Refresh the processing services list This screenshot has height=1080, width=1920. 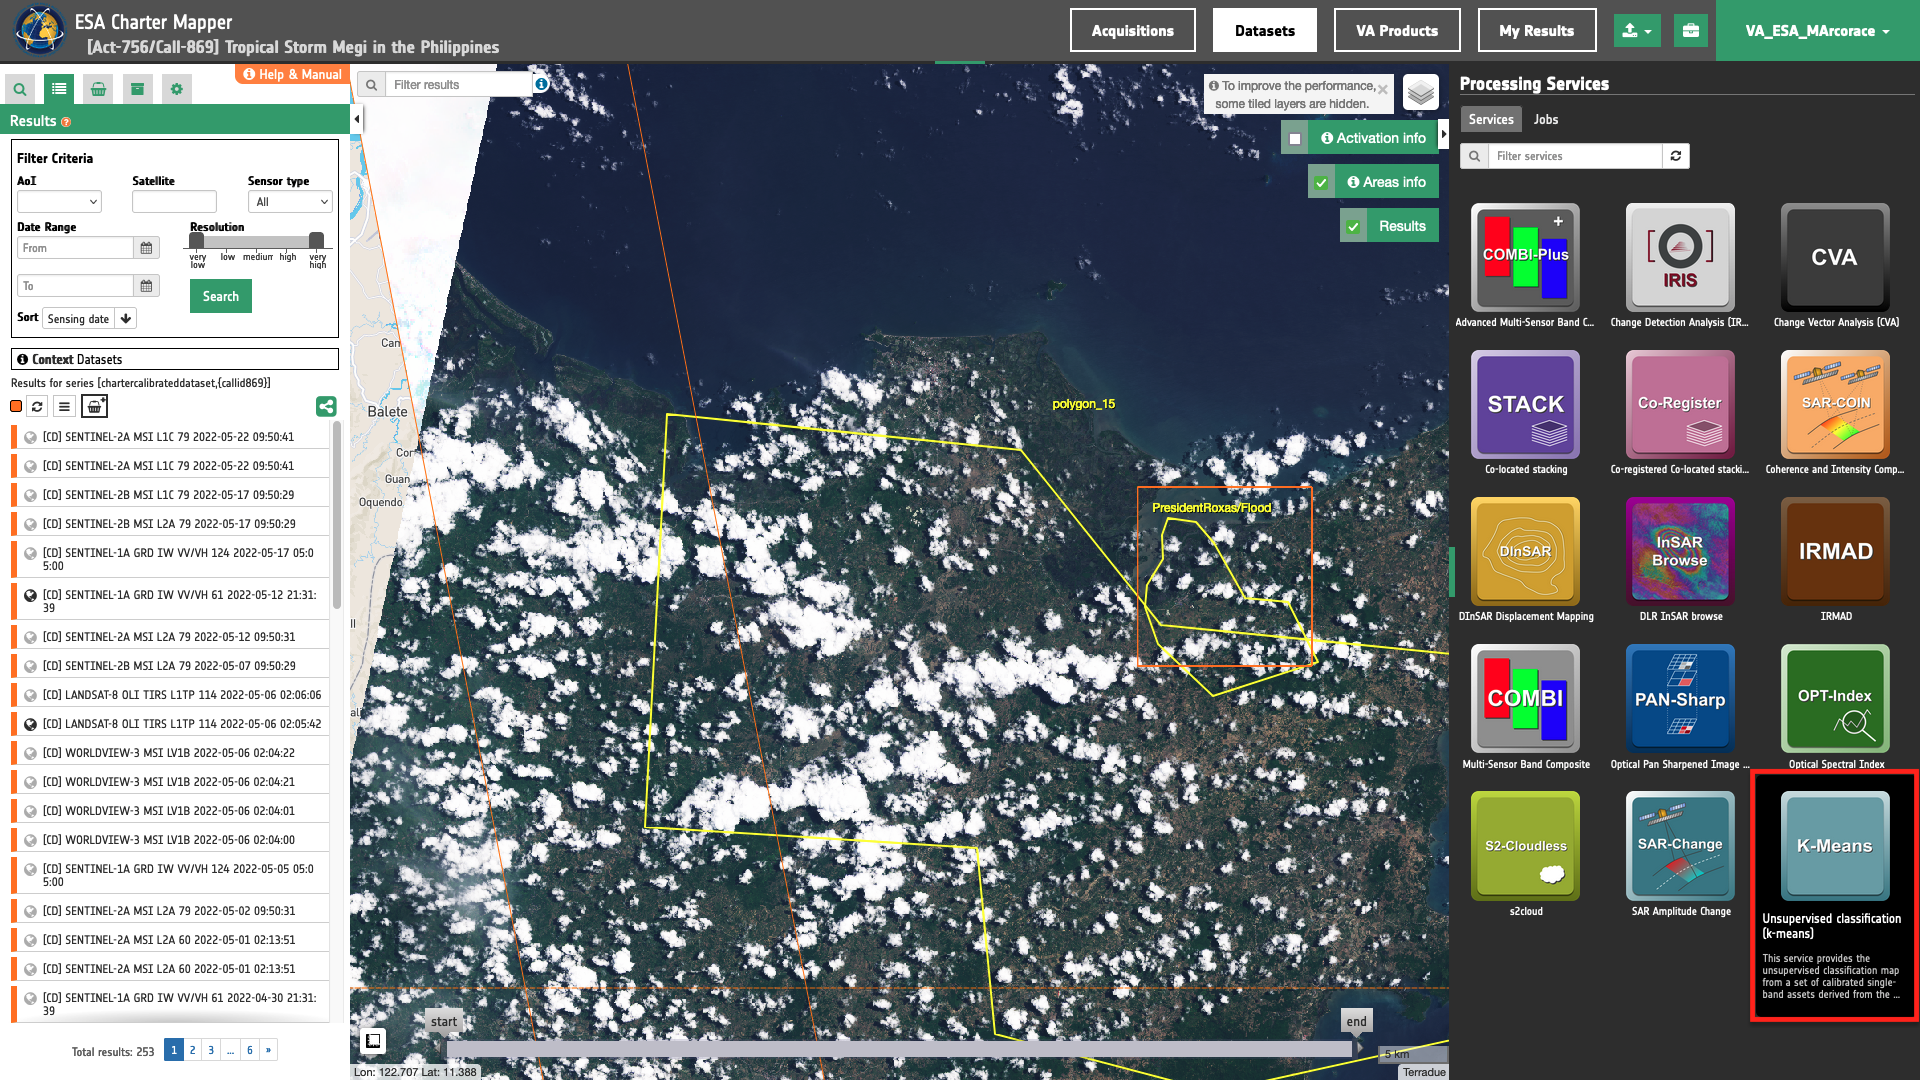[1676, 156]
